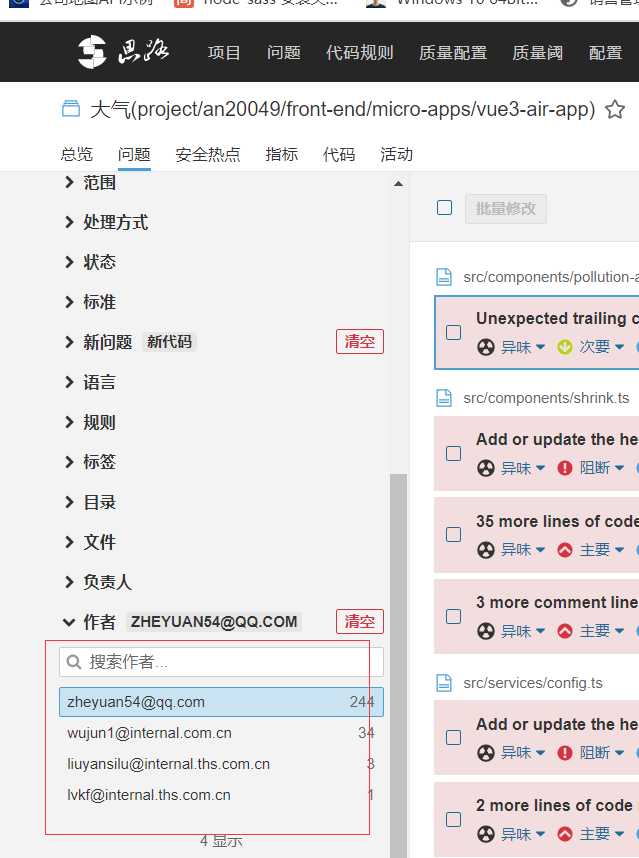
Task: Click the code smell icon on trailing comma issue
Action: coord(485,347)
